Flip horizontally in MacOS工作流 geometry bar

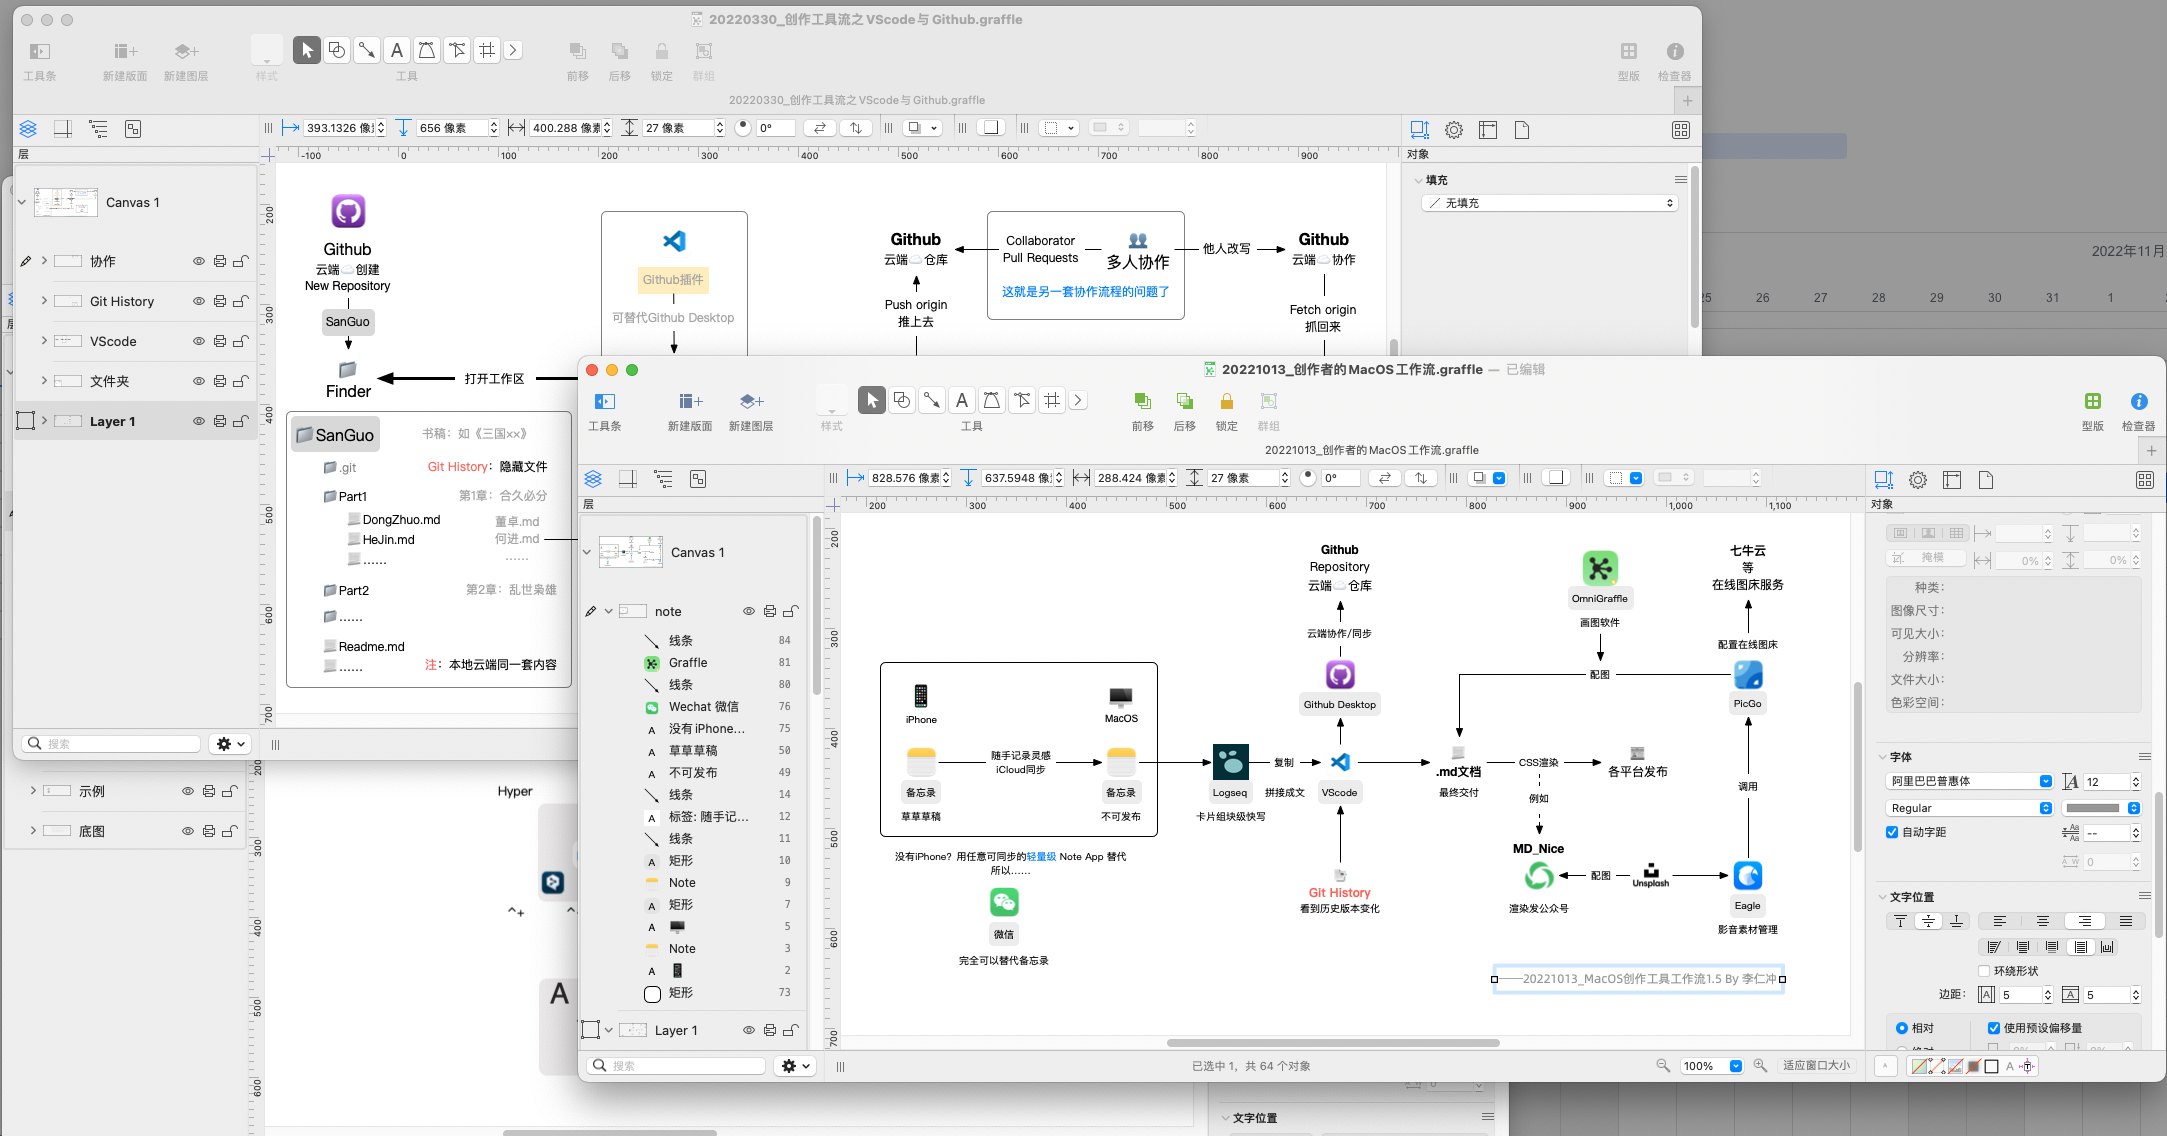point(1385,478)
